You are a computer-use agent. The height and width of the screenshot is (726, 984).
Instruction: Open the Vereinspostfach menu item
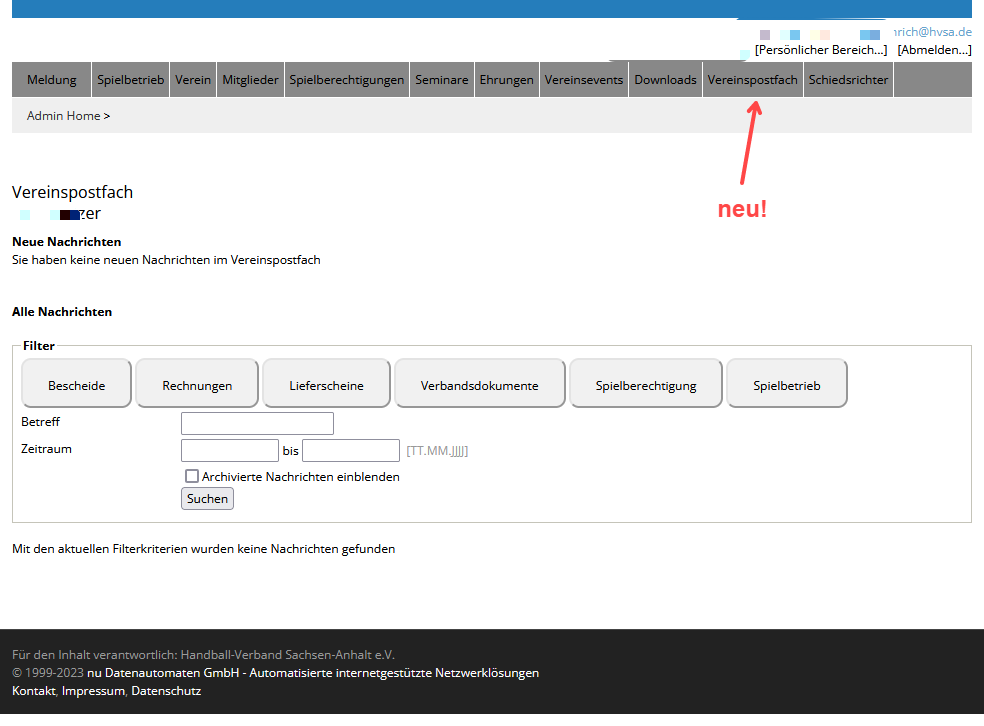pos(752,80)
